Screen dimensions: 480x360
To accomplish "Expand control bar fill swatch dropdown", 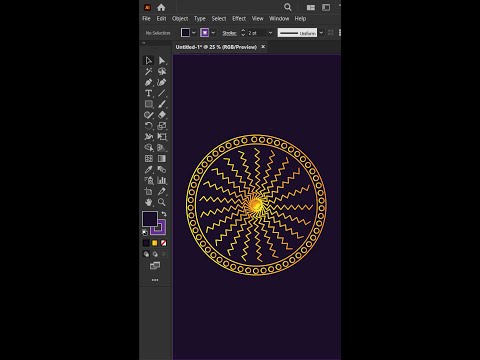I will [x=194, y=33].
